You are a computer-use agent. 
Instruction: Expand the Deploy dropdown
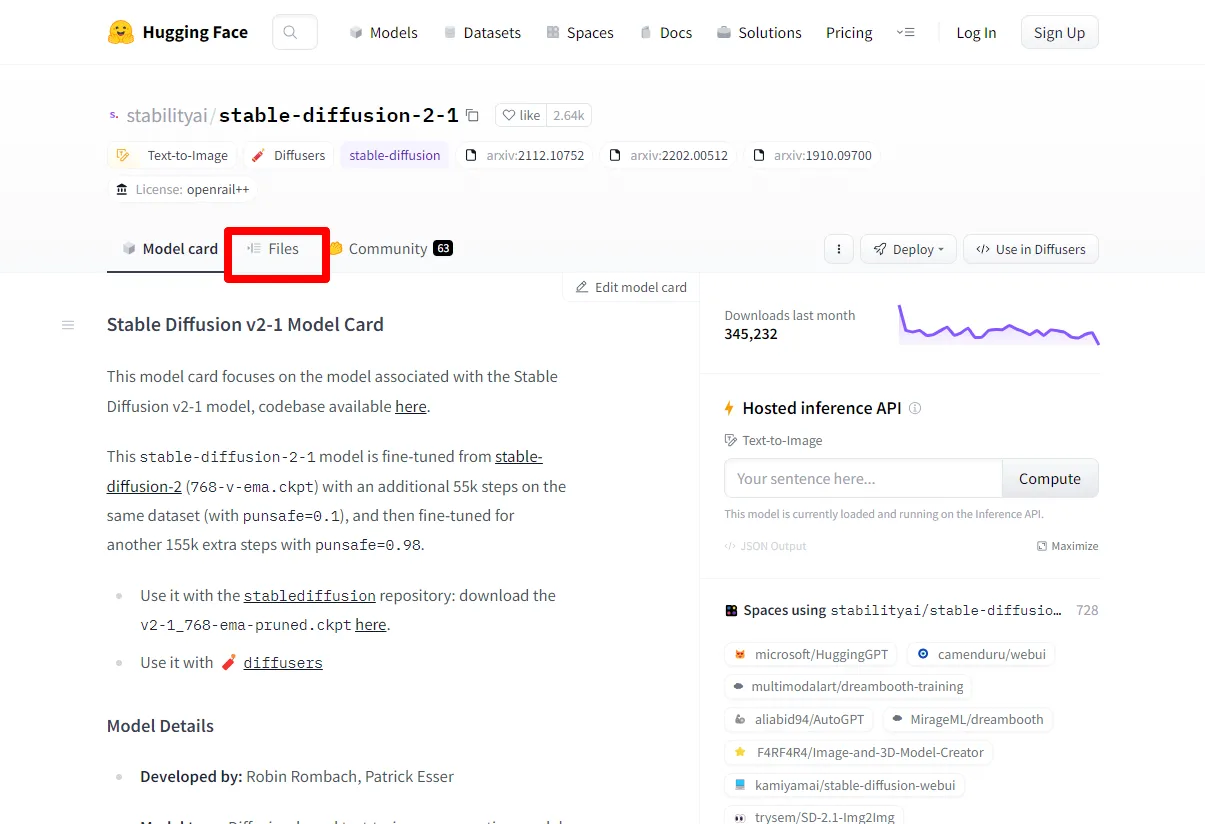(908, 249)
